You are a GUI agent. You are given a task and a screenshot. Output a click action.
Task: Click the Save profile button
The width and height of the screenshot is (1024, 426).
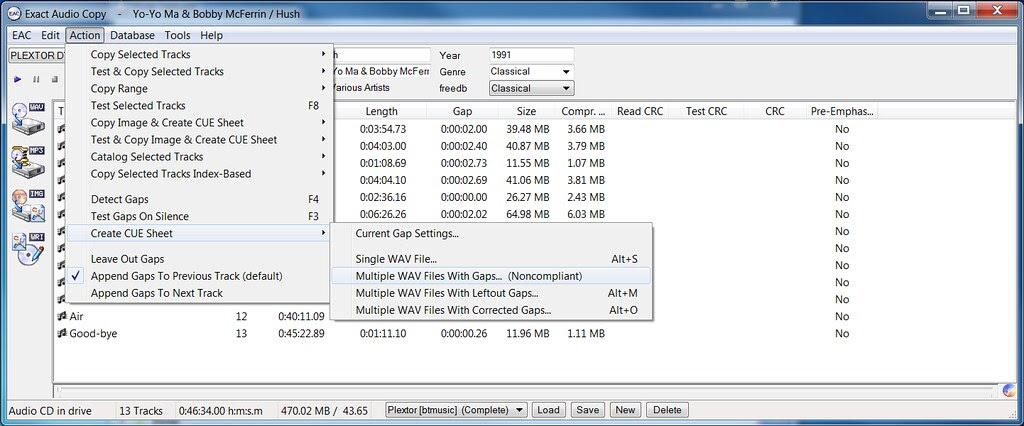pos(587,410)
